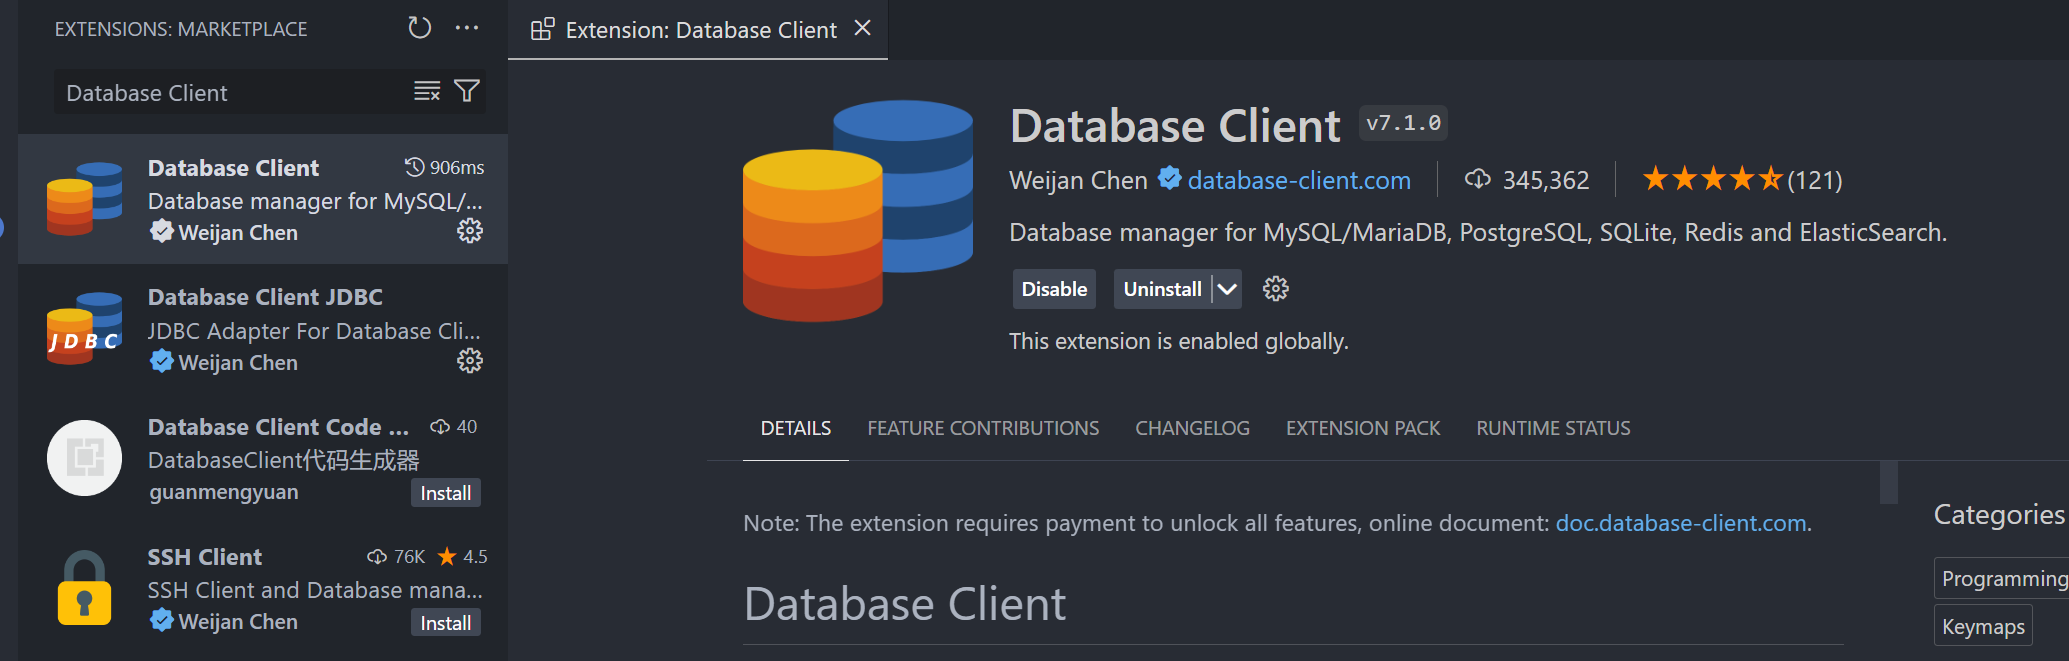Image resolution: width=2069 pixels, height=661 pixels.
Task: Clear extensions search results
Action: tap(427, 92)
